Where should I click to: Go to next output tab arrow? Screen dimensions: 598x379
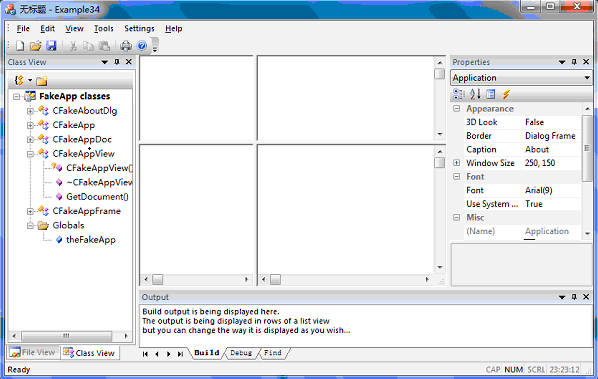click(x=169, y=354)
